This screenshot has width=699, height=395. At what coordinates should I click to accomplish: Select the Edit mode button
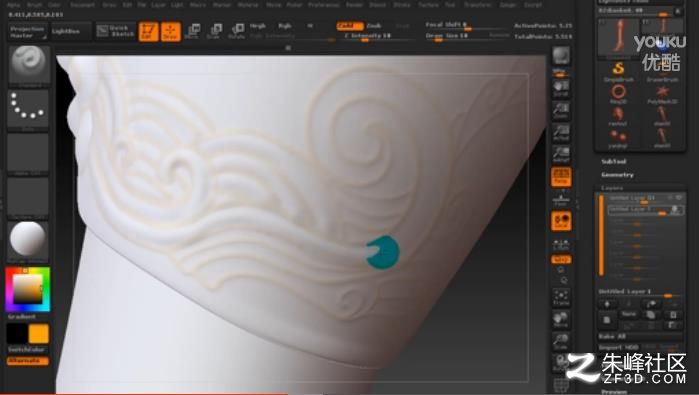(x=148, y=32)
